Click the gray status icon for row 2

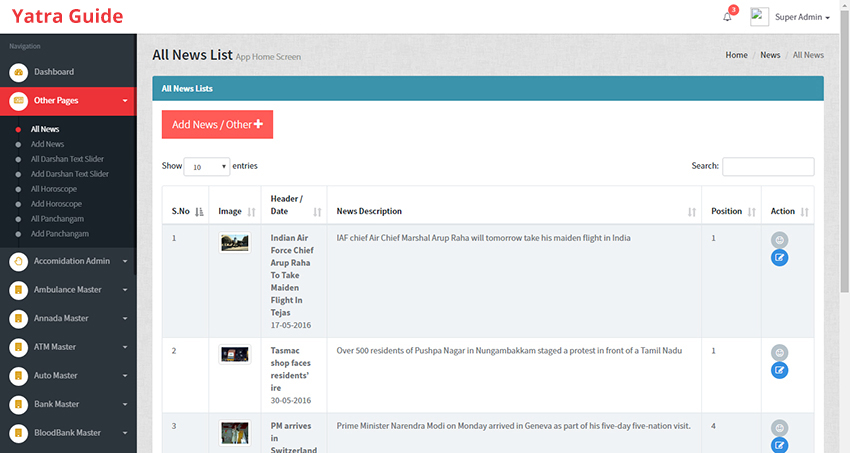point(780,353)
